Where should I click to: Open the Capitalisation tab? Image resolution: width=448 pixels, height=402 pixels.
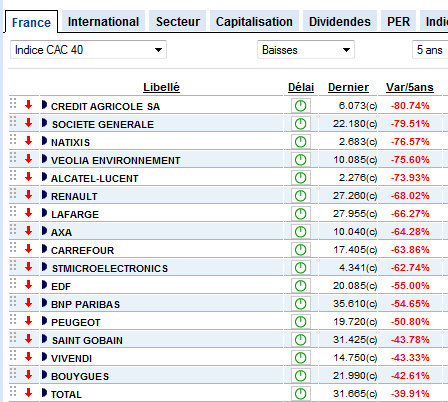[254, 22]
